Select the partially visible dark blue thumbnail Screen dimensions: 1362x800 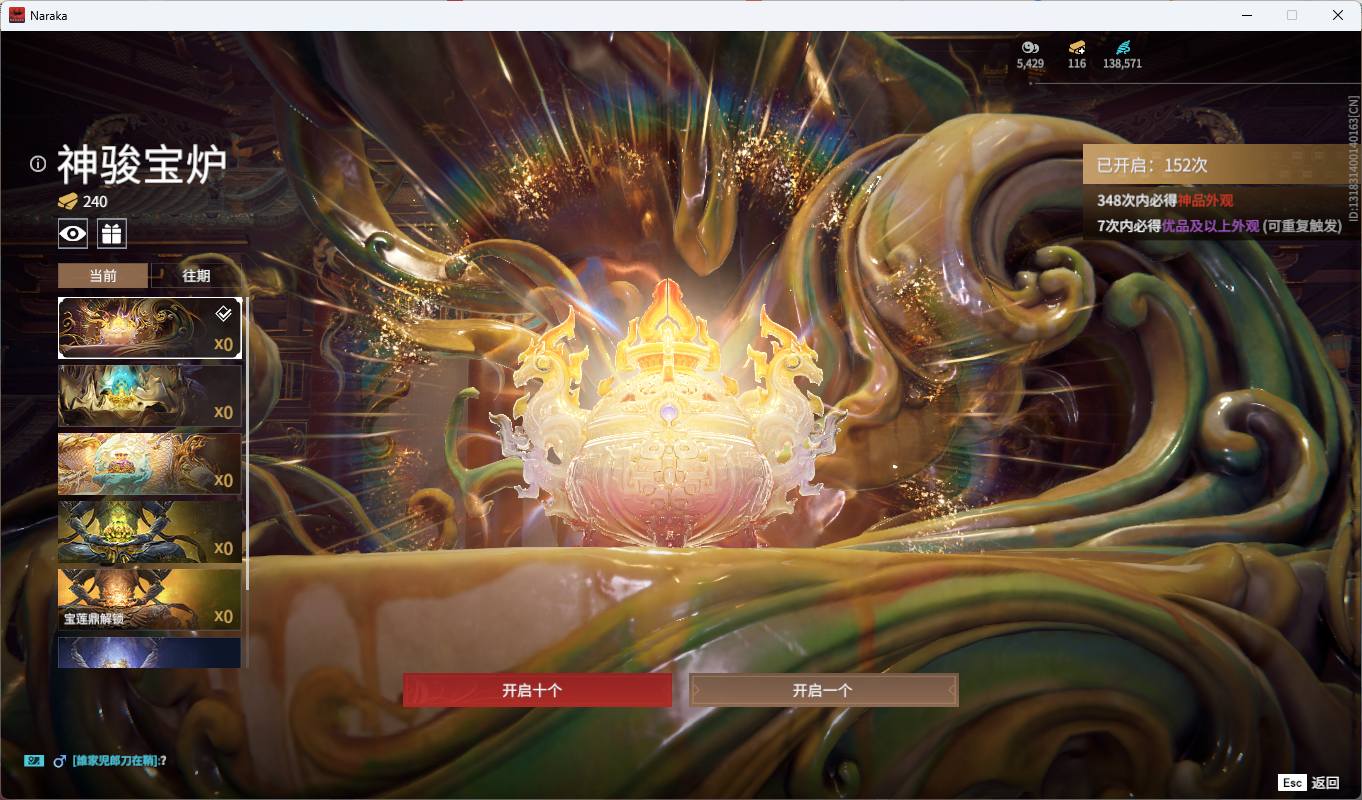(150, 652)
